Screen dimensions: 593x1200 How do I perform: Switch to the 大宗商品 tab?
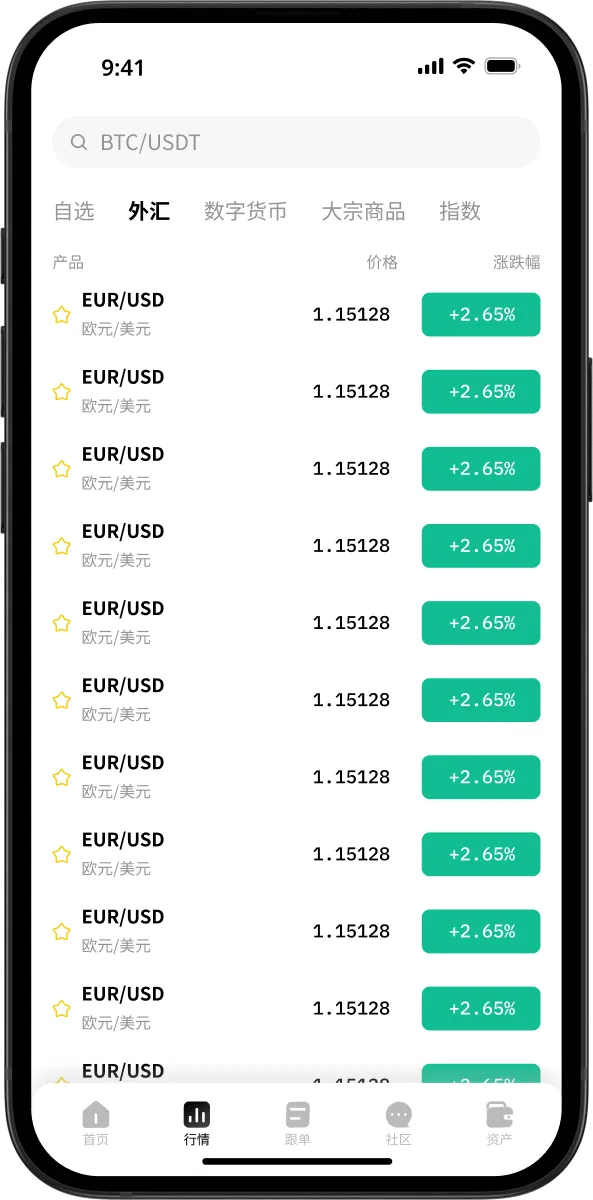[363, 211]
